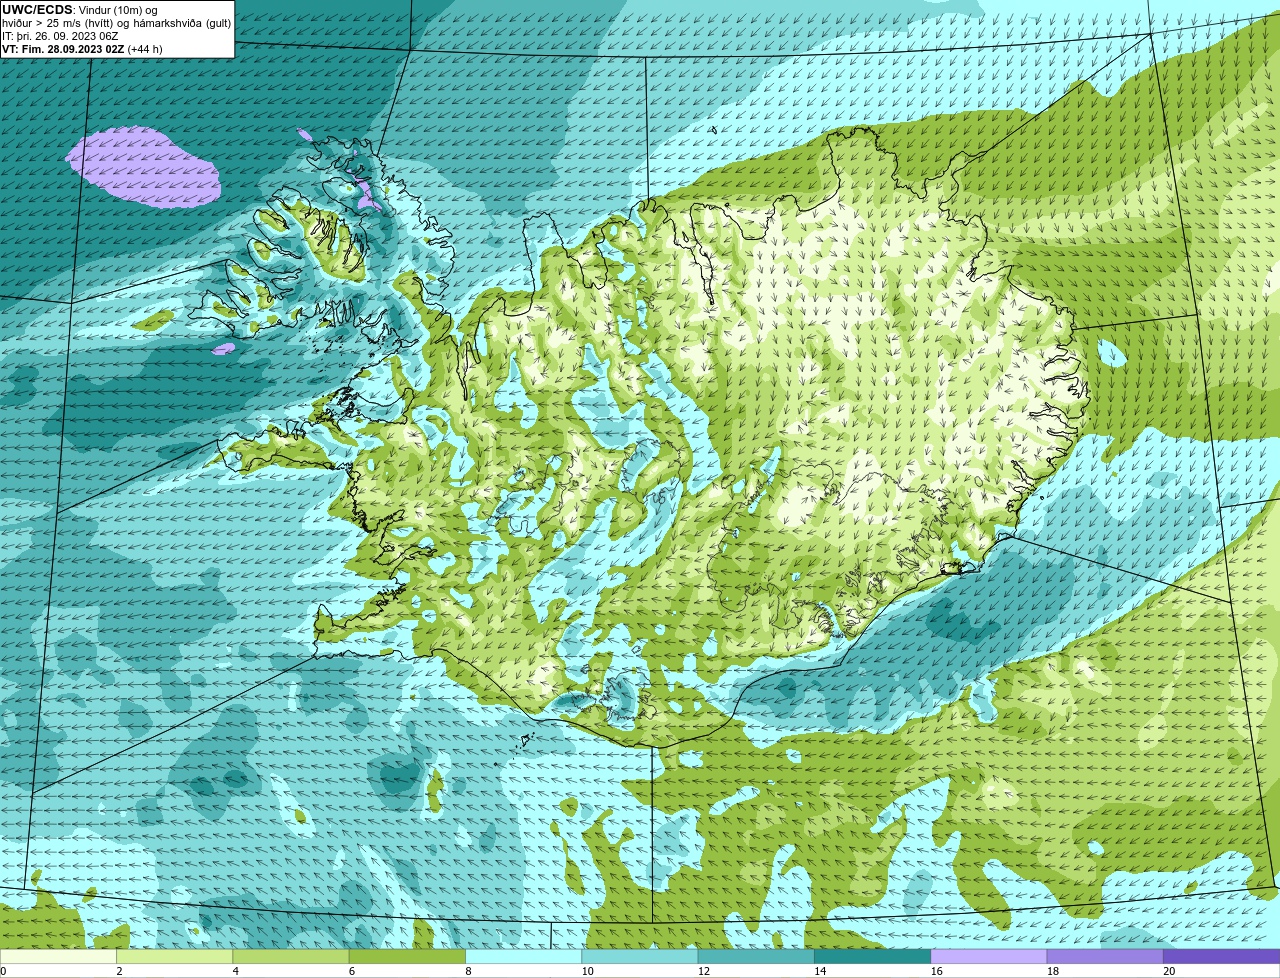
Task: Select the 'VT: Fim. 28.09.2023 02Z (+44 h)' line
Action: (83, 49)
